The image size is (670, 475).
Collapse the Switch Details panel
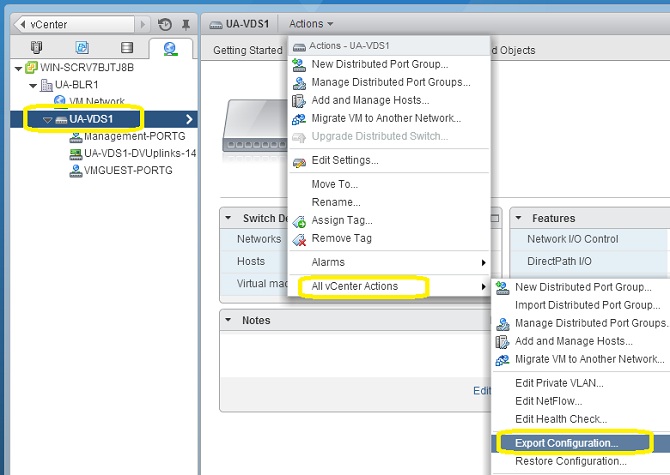click(228, 218)
